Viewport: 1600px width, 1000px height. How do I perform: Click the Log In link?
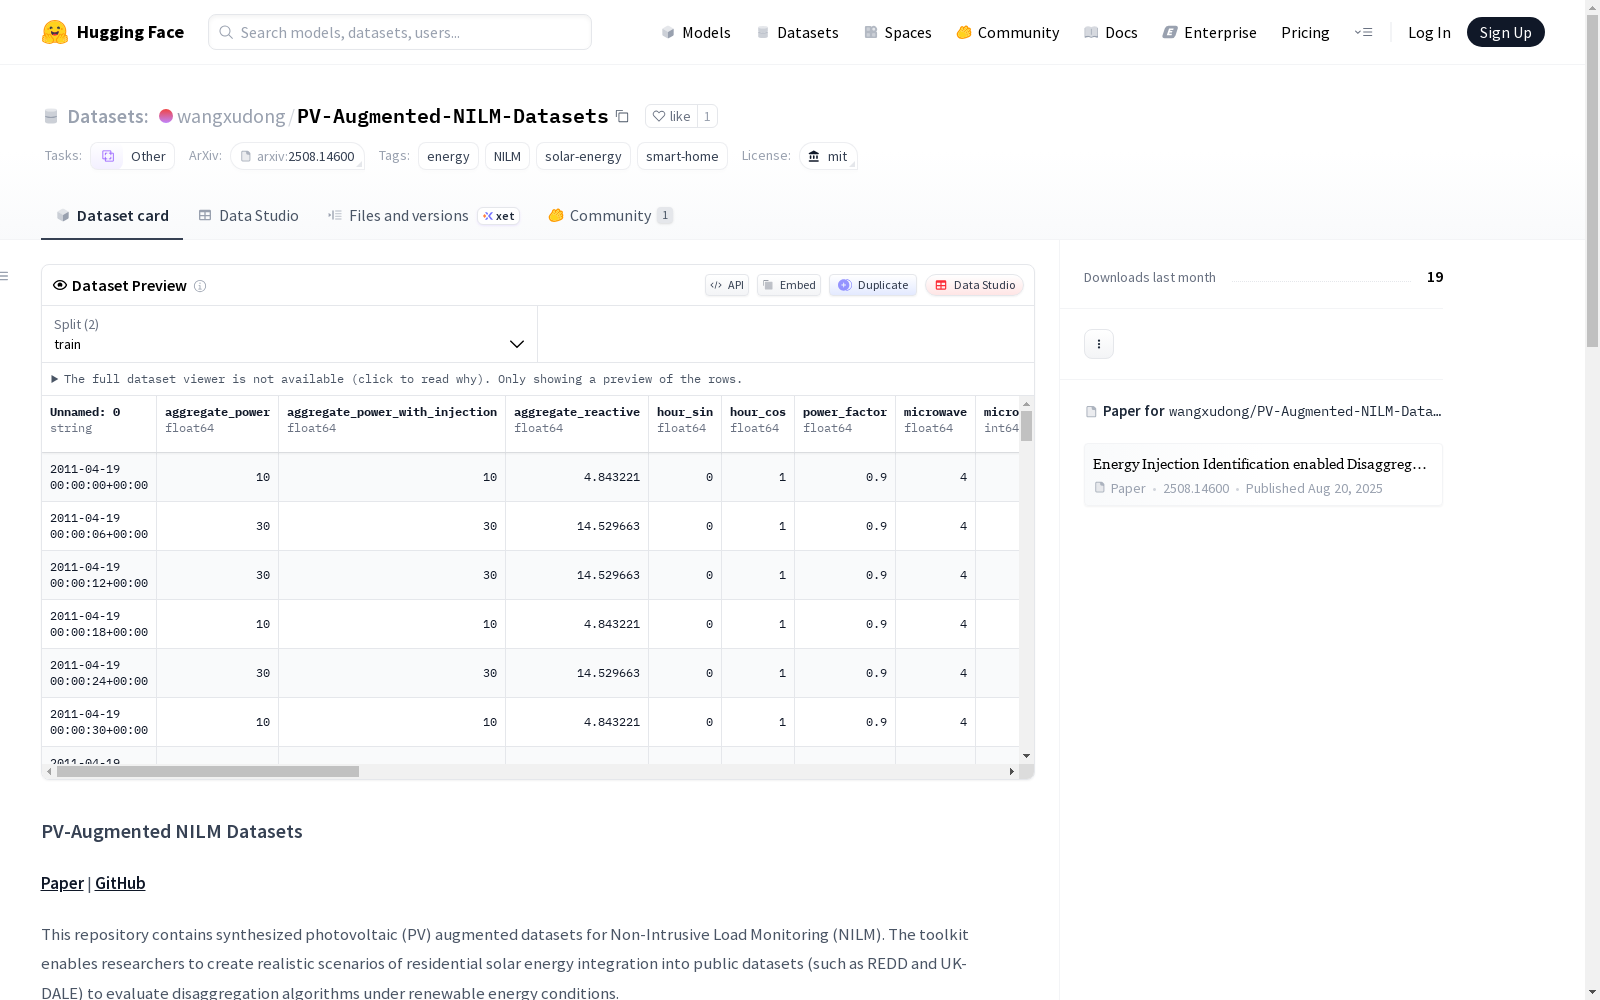coord(1429,32)
